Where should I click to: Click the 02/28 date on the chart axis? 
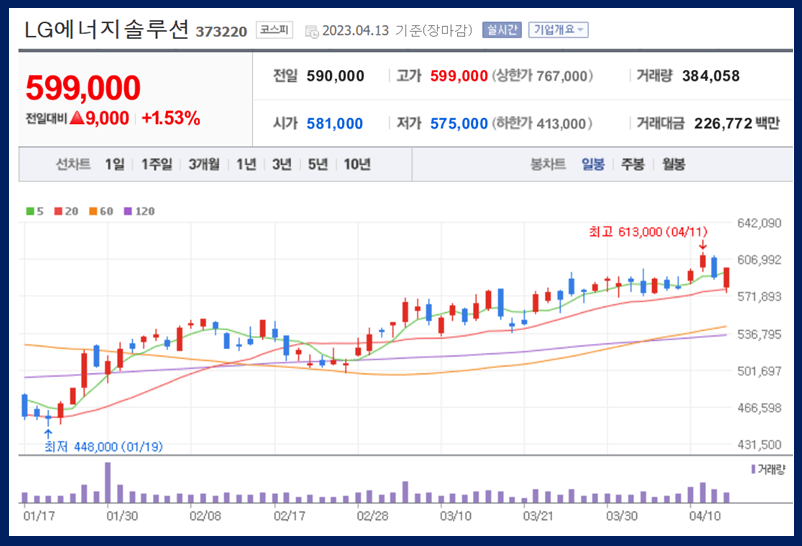(x=372, y=516)
